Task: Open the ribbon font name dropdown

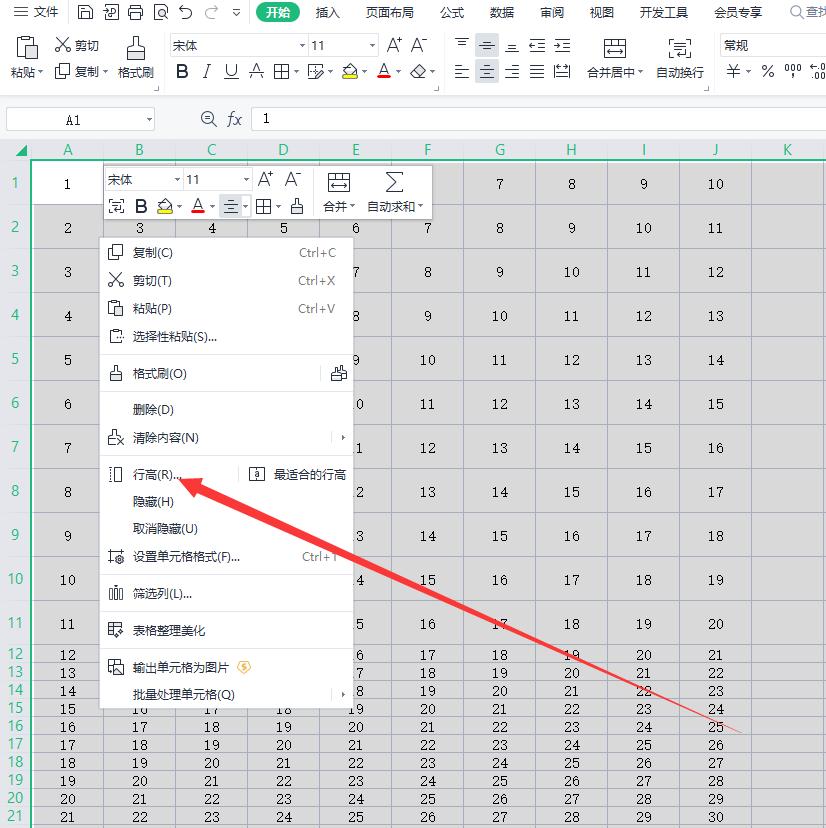Action: point(303,45)
